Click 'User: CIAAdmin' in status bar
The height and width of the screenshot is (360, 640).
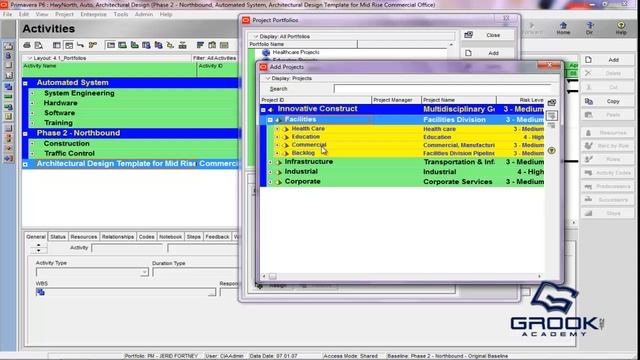point(225,356)
